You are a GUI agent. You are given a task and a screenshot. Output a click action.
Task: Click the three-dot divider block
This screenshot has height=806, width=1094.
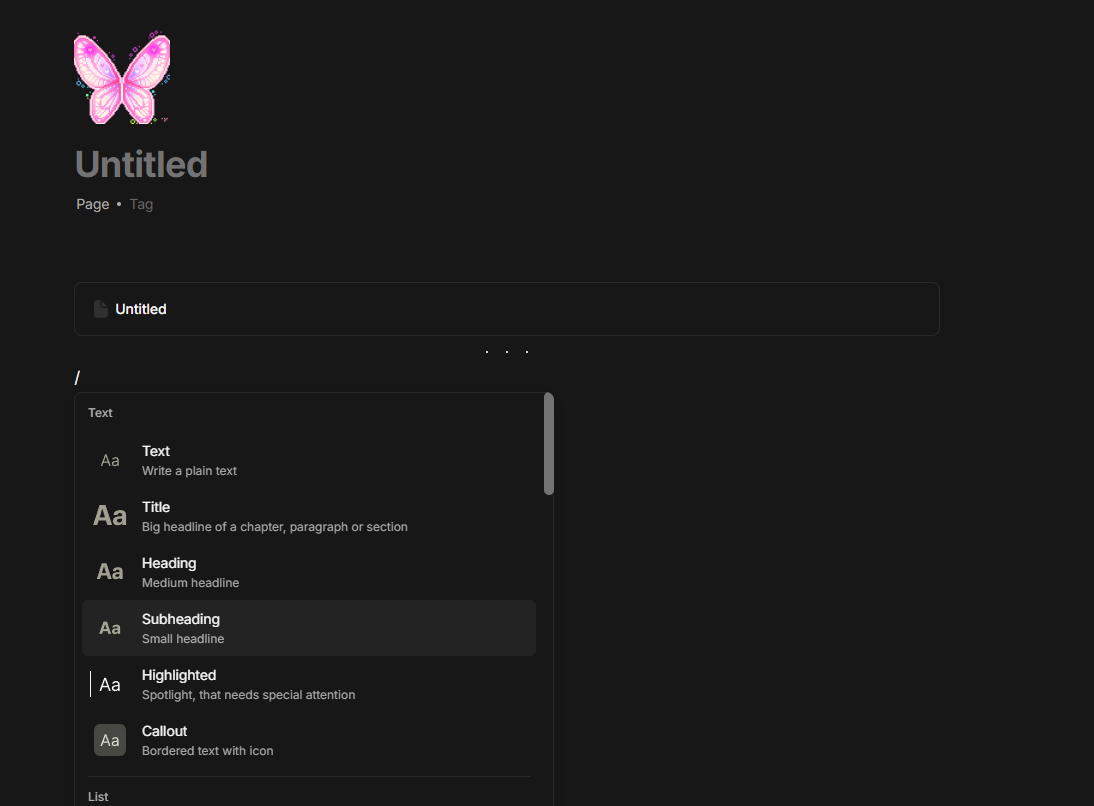506,352
